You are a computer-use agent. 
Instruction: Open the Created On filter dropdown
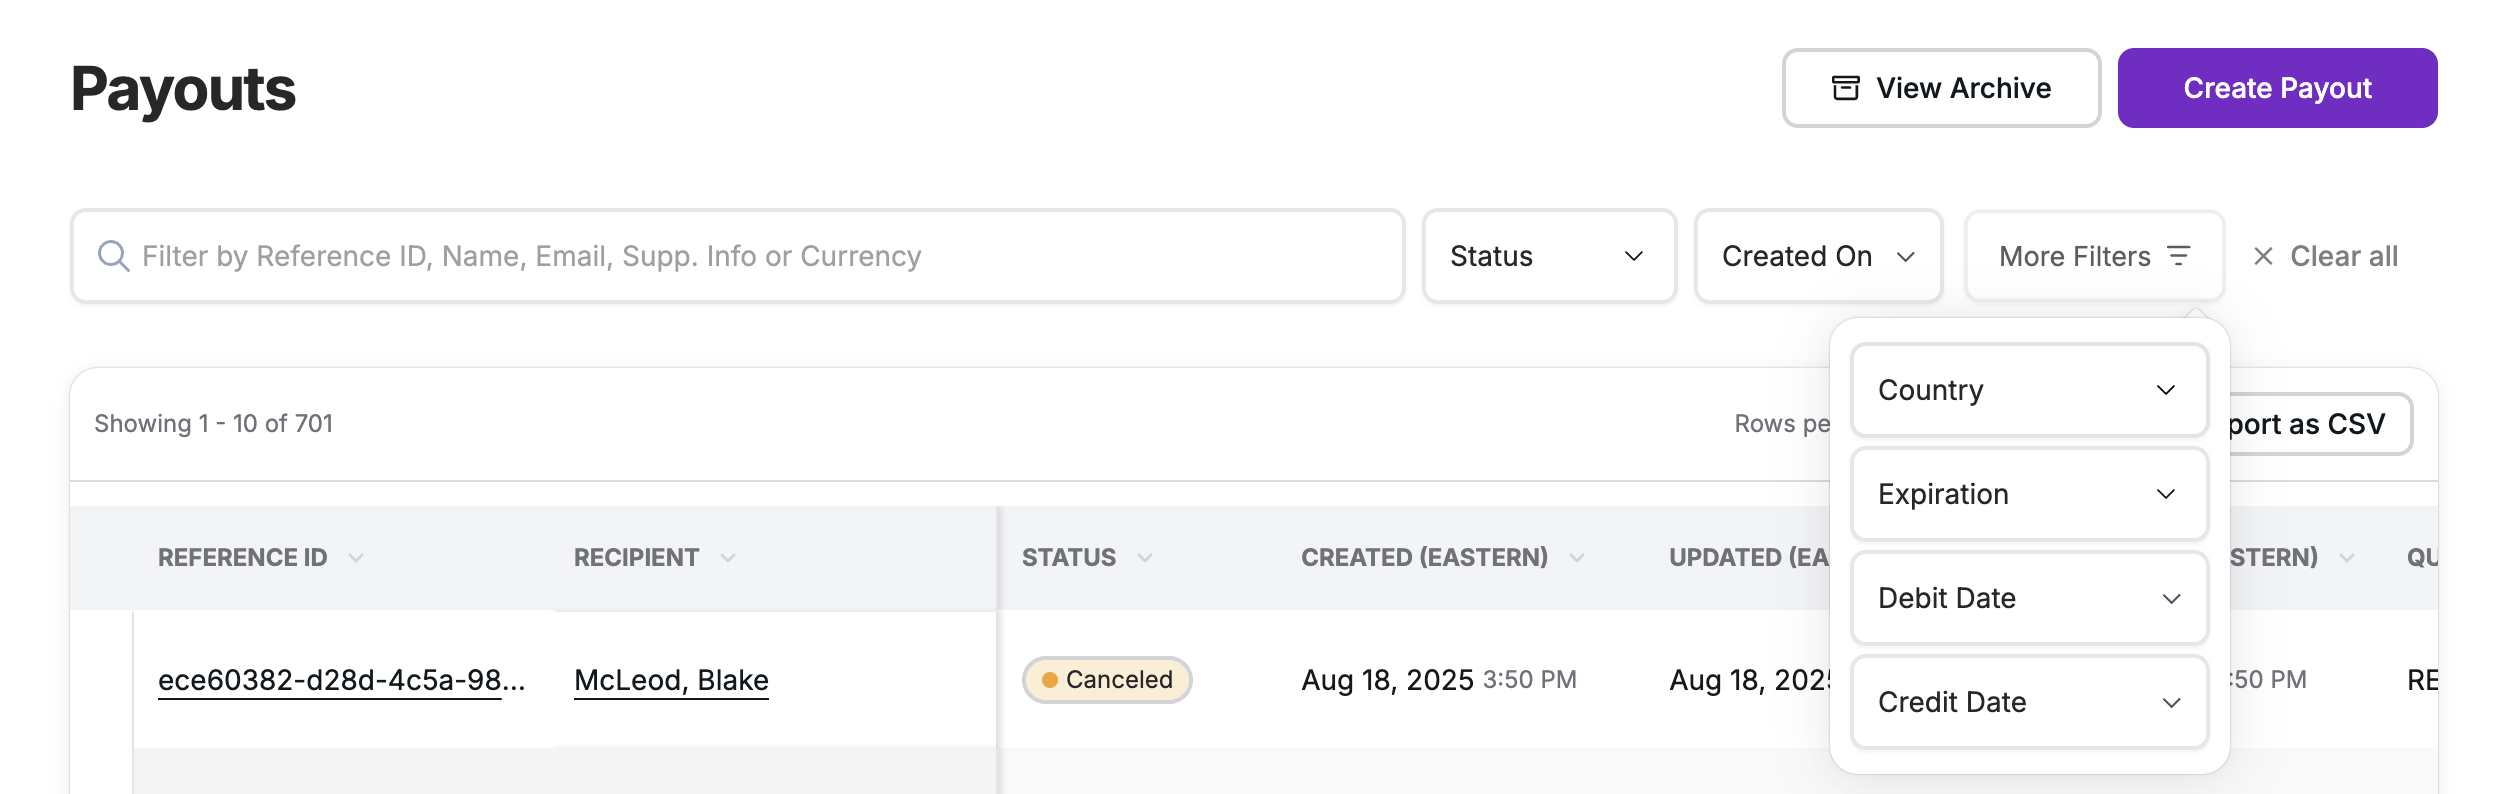[1818, 256]
